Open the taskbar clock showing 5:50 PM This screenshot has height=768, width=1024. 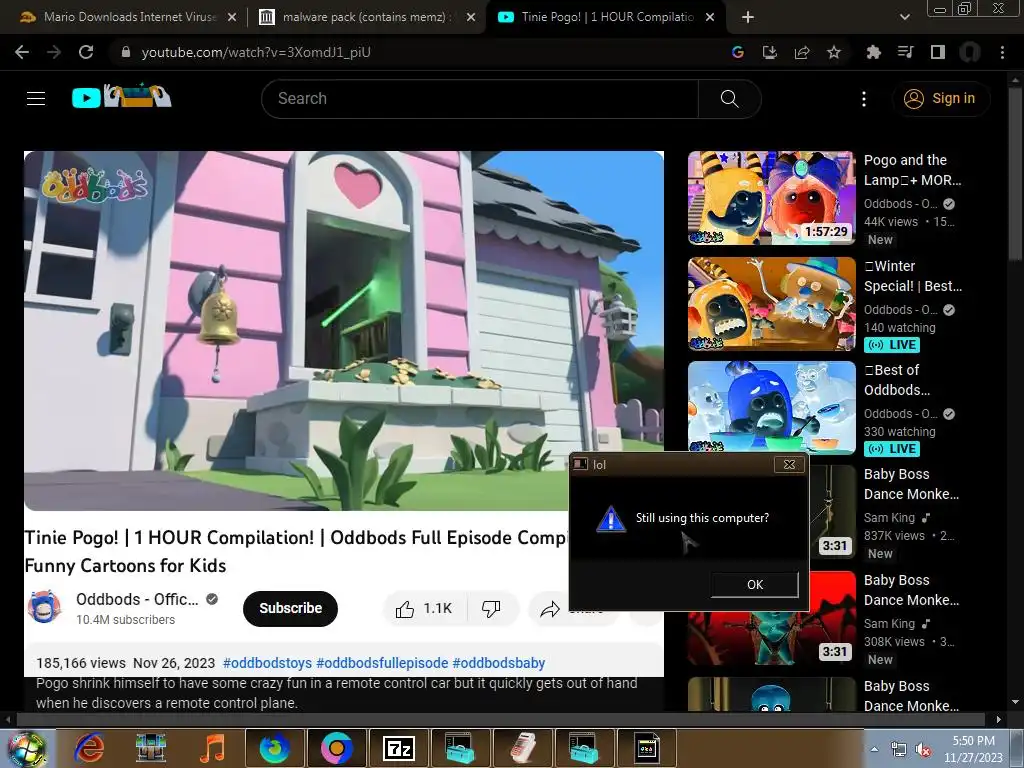pos(973,749)
